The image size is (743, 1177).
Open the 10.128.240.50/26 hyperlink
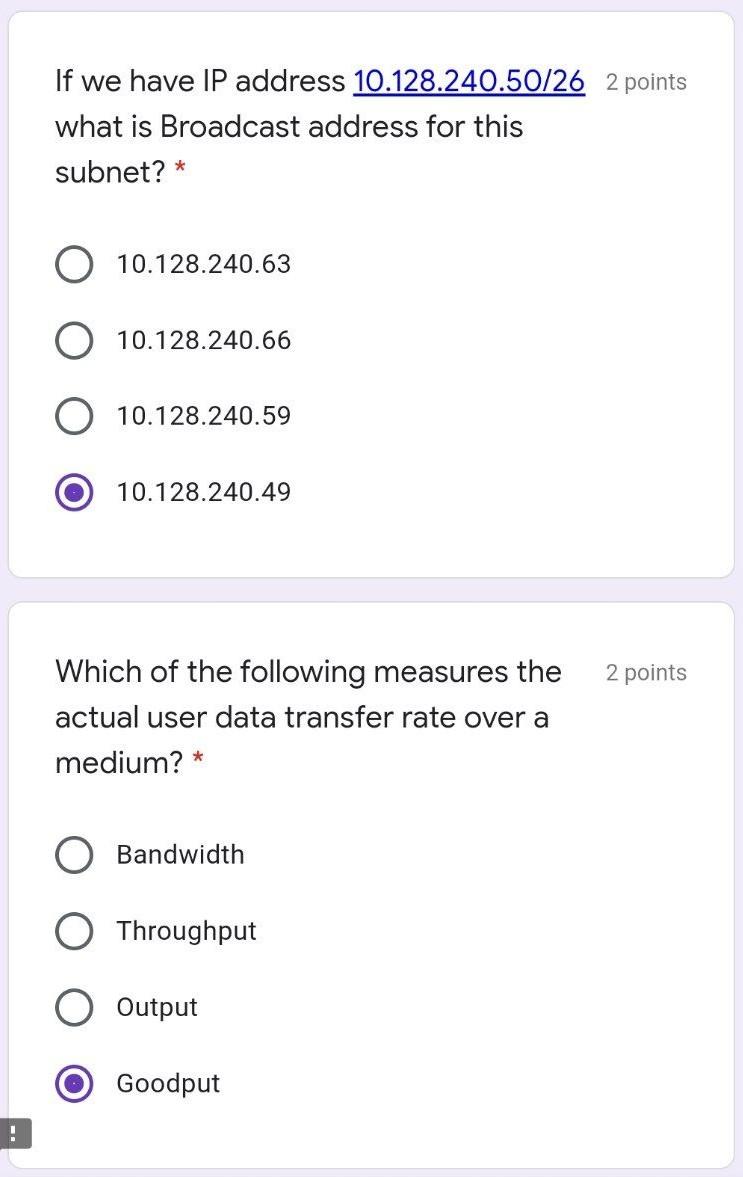pos(469,81)
